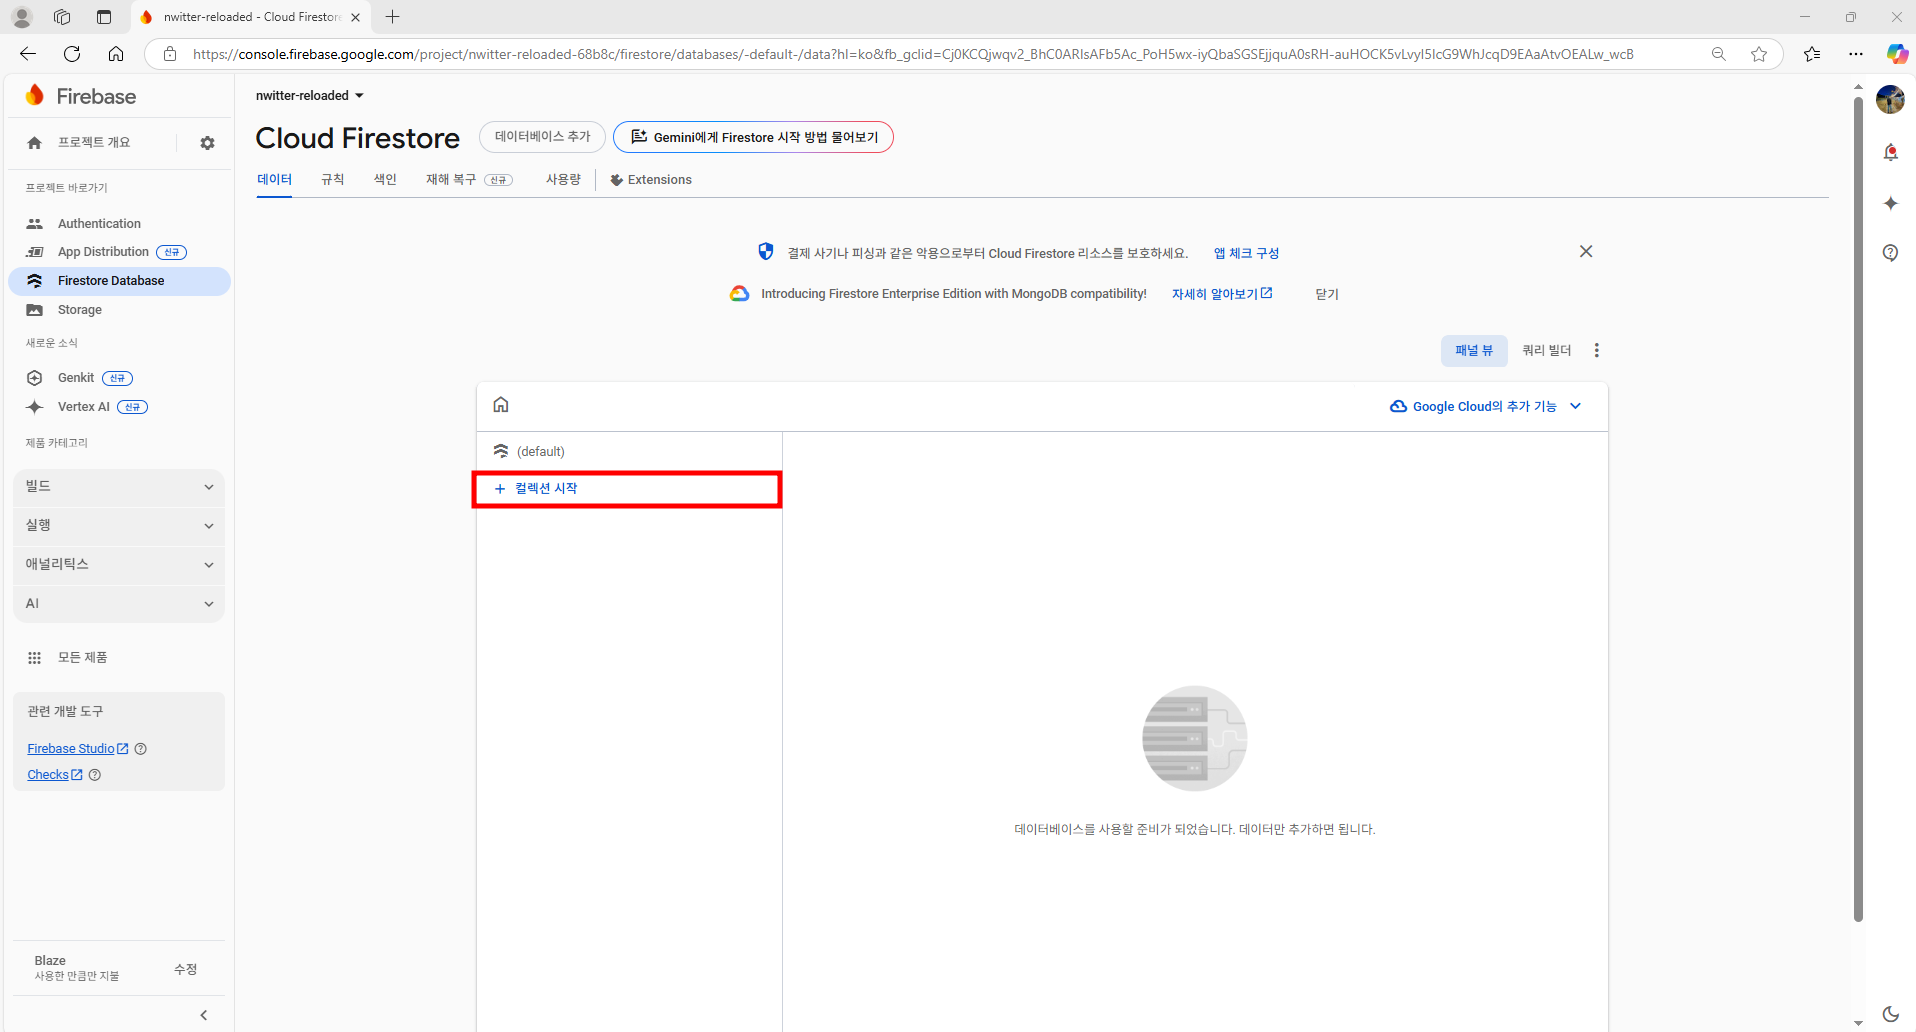This screenshot has width=1916, height=1032.
Task: Switch to the 사용량 tab
Action: [563, 180]
